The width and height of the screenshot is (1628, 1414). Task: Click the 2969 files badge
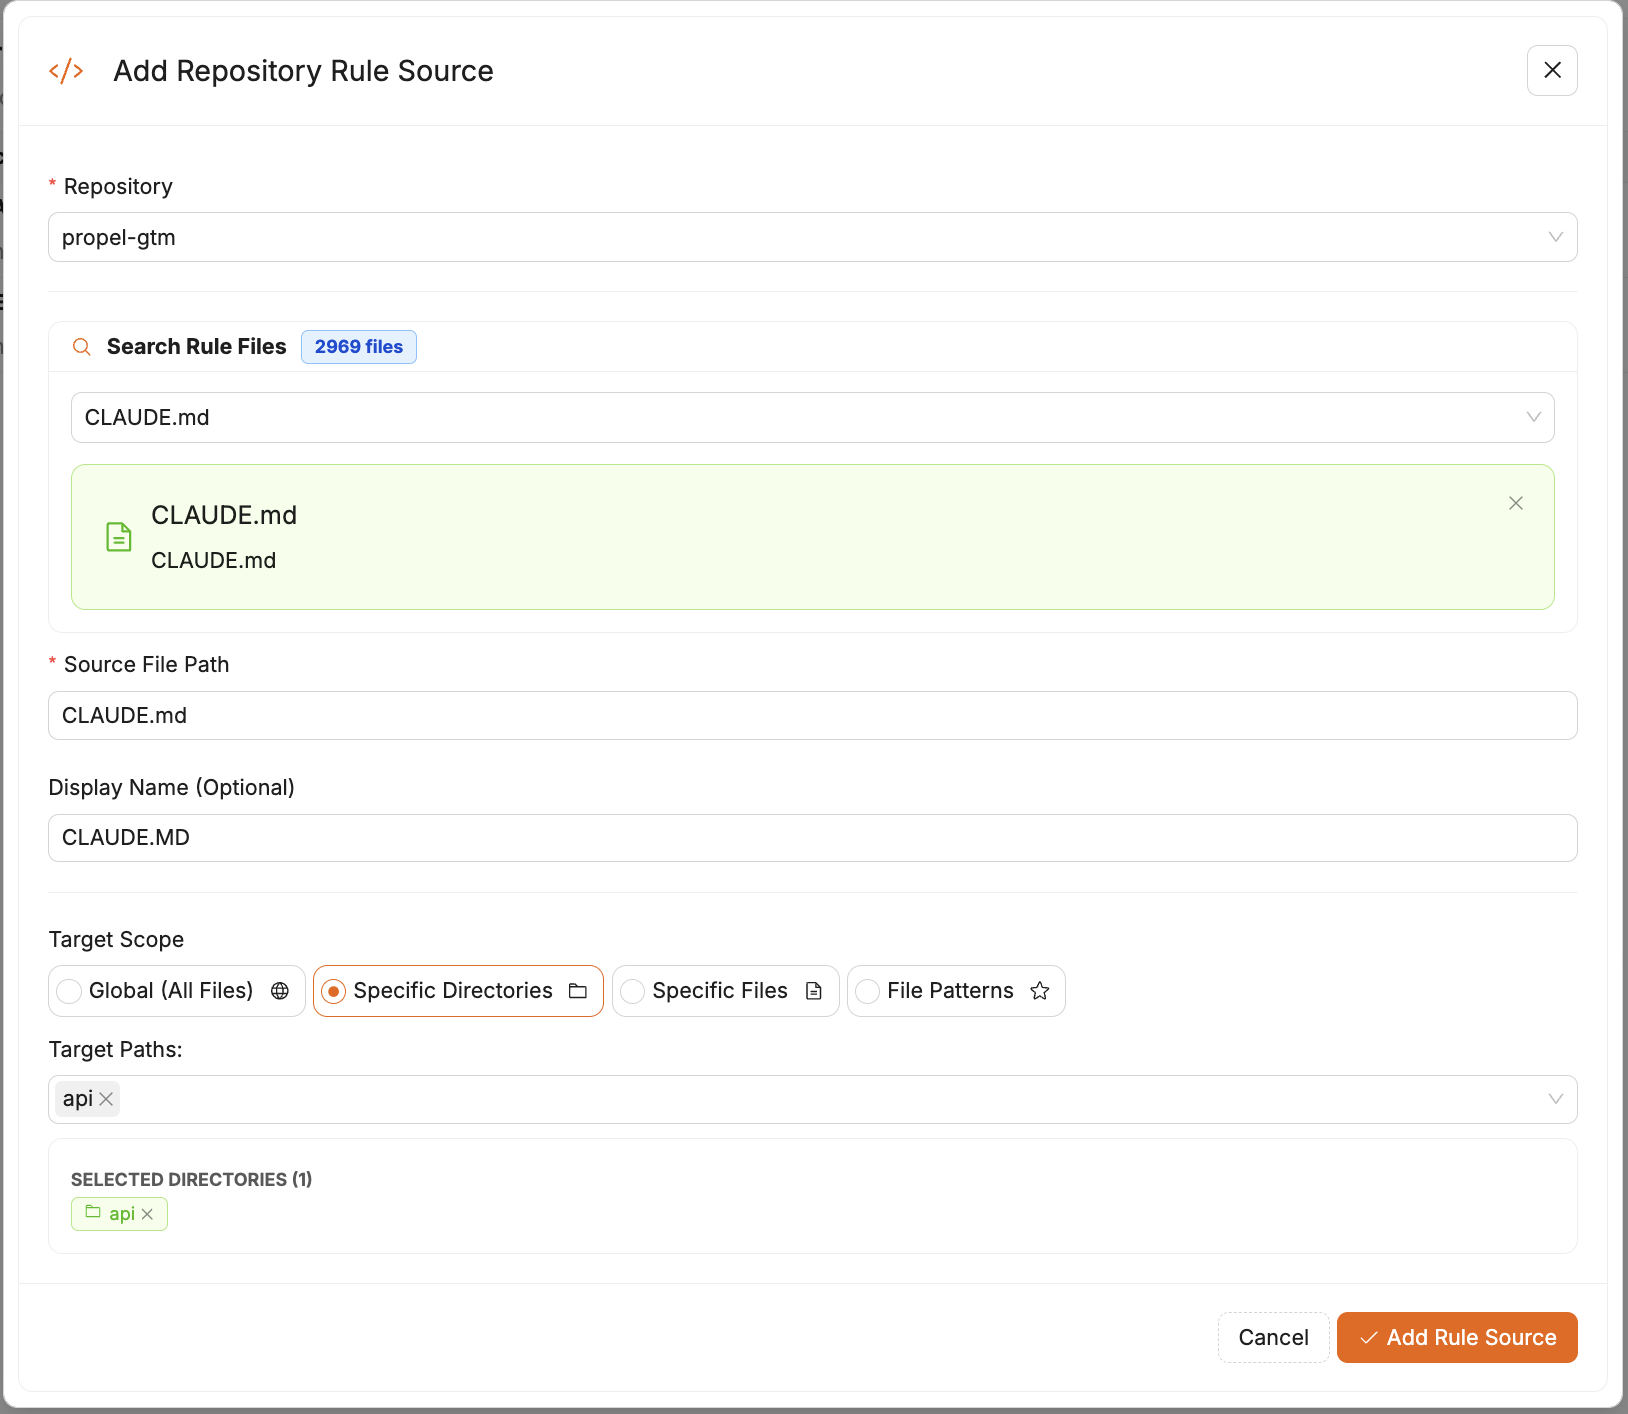tap(358, 347)
